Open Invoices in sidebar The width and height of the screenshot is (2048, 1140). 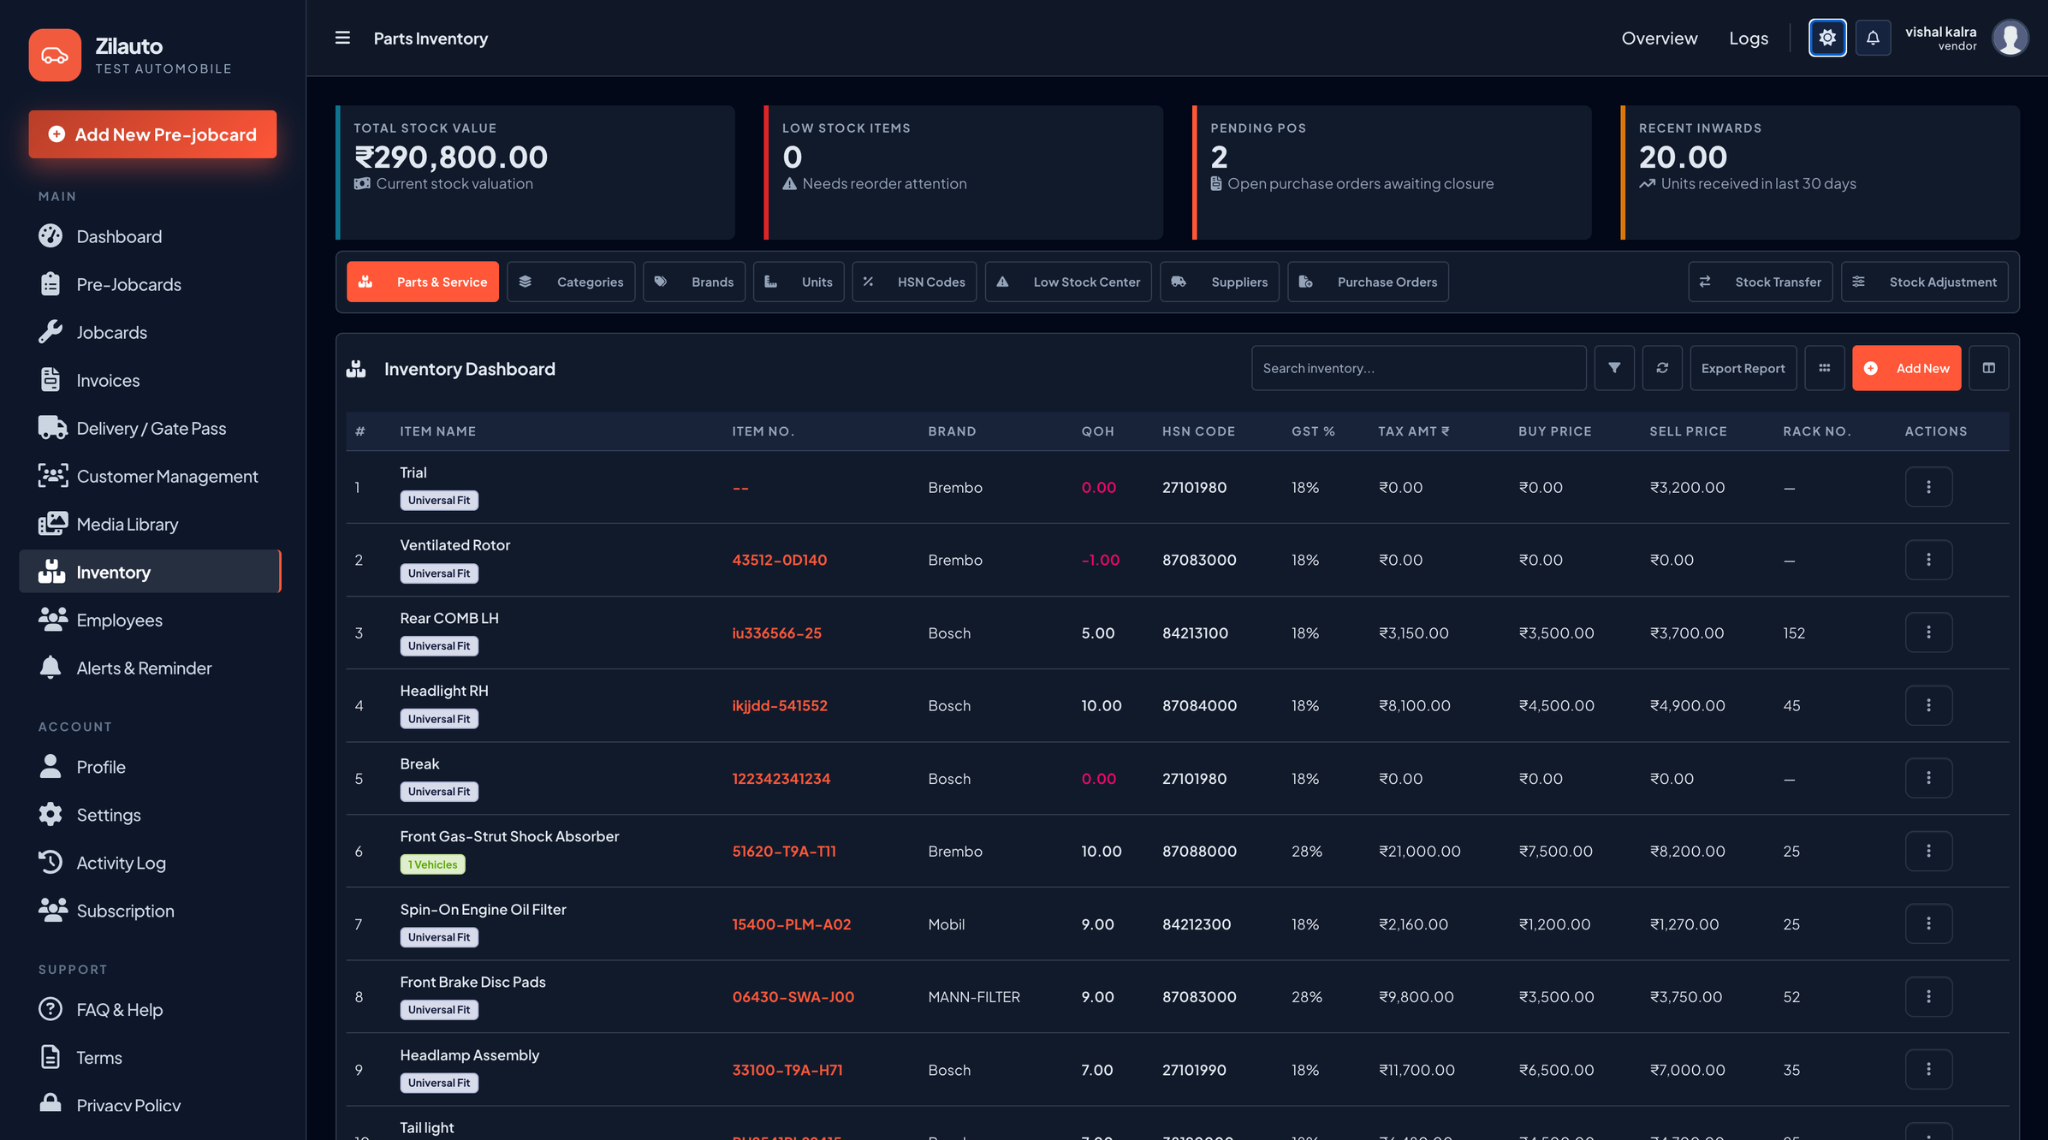pos(150,380)
